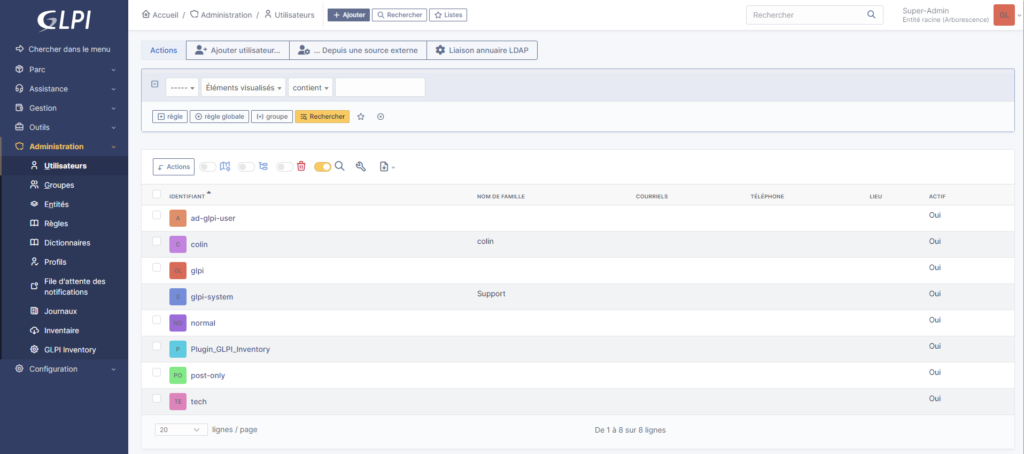Open the GL user avatar menu
1024x454 pixels.
(1004, 14)
